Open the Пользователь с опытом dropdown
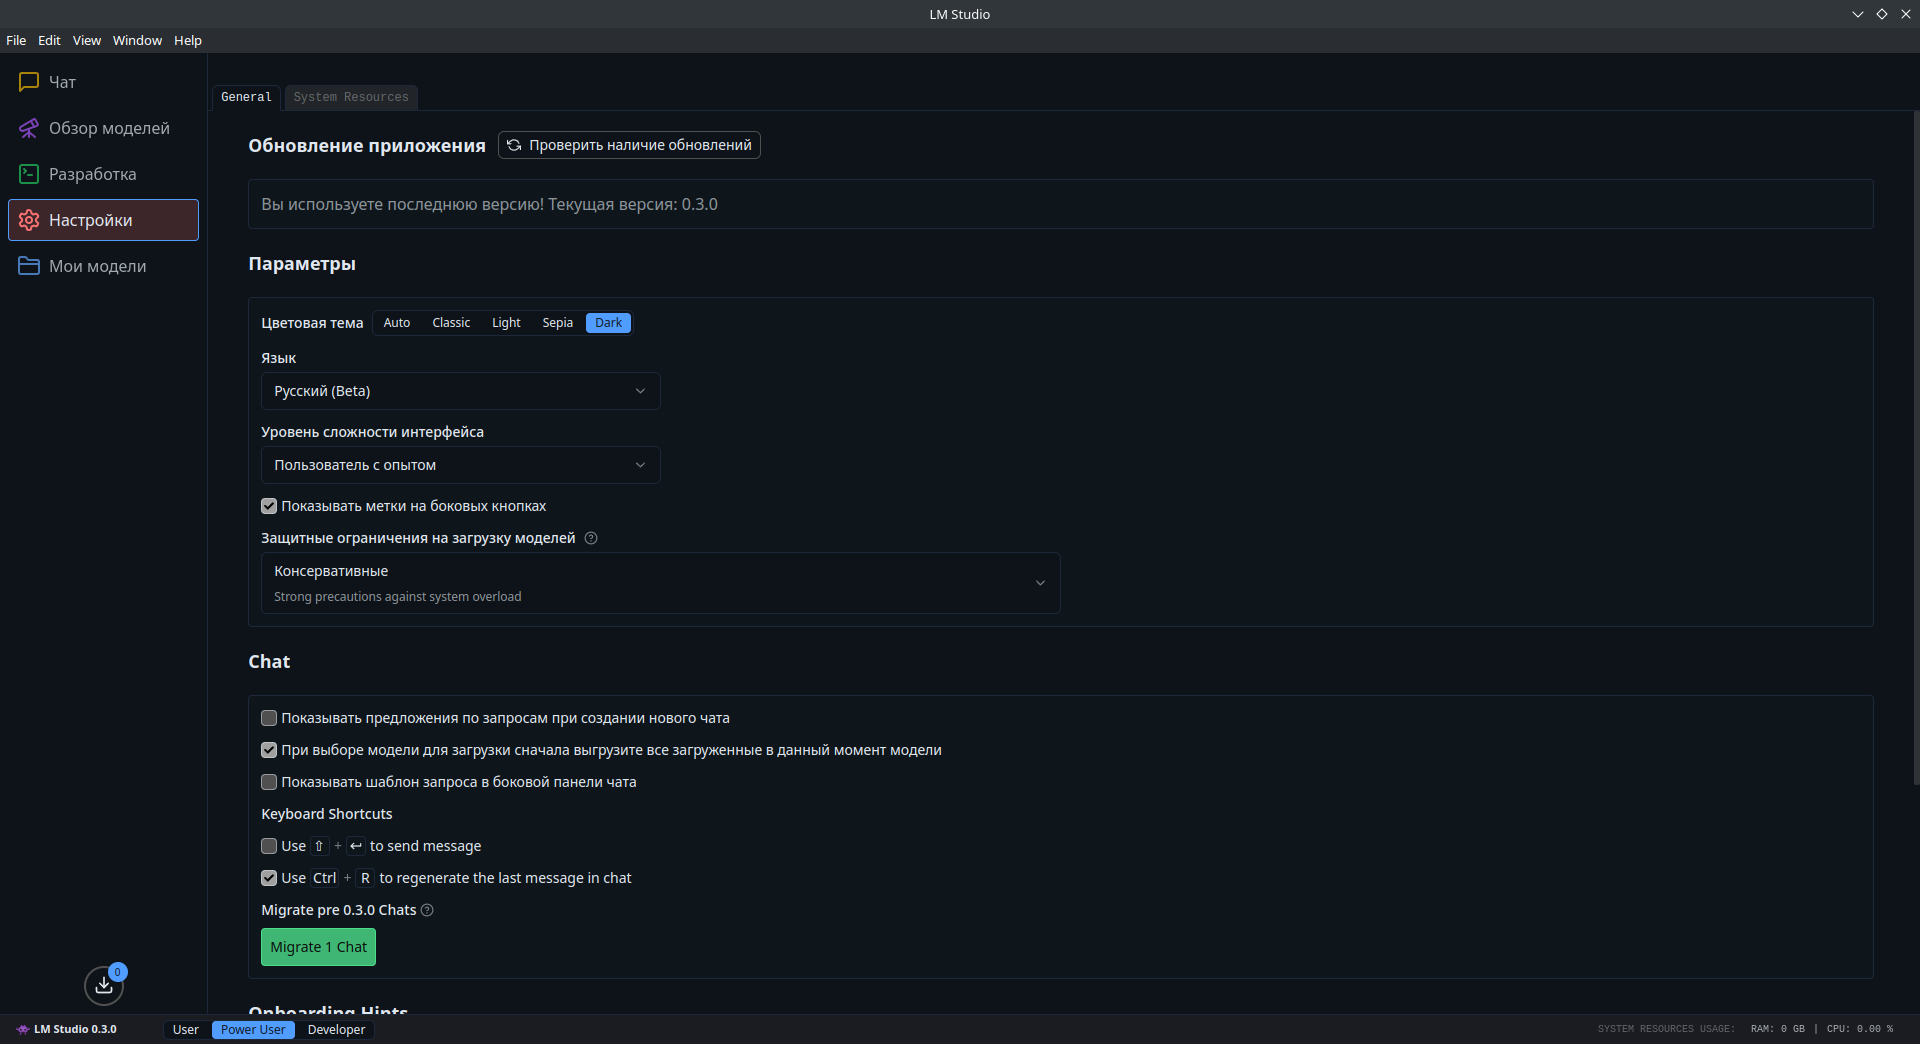Viewport: 1920px width, 1044px height. point(461,465)
